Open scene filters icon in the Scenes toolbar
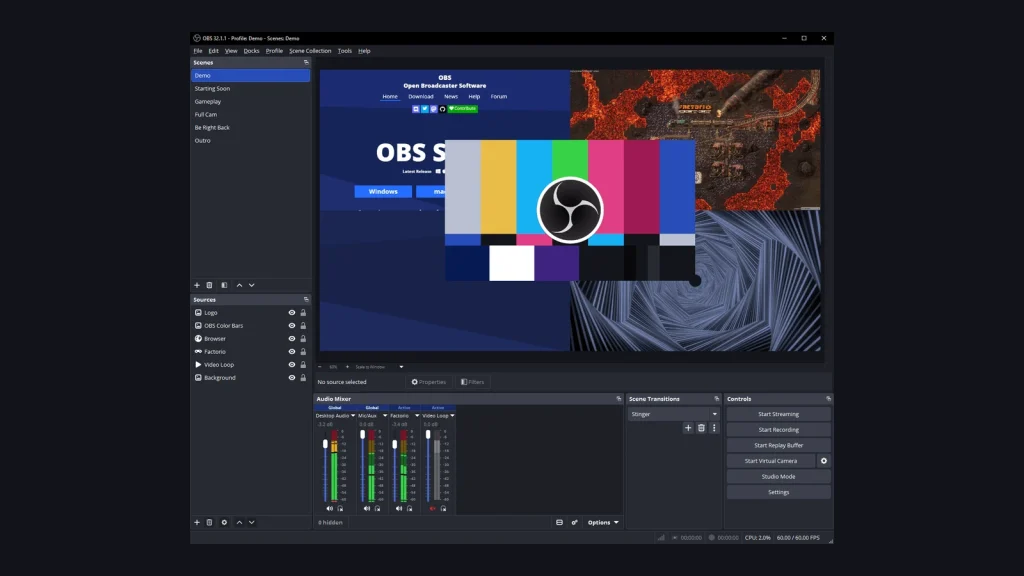This screenshot has width=1024, height=576. click(224, 285)
